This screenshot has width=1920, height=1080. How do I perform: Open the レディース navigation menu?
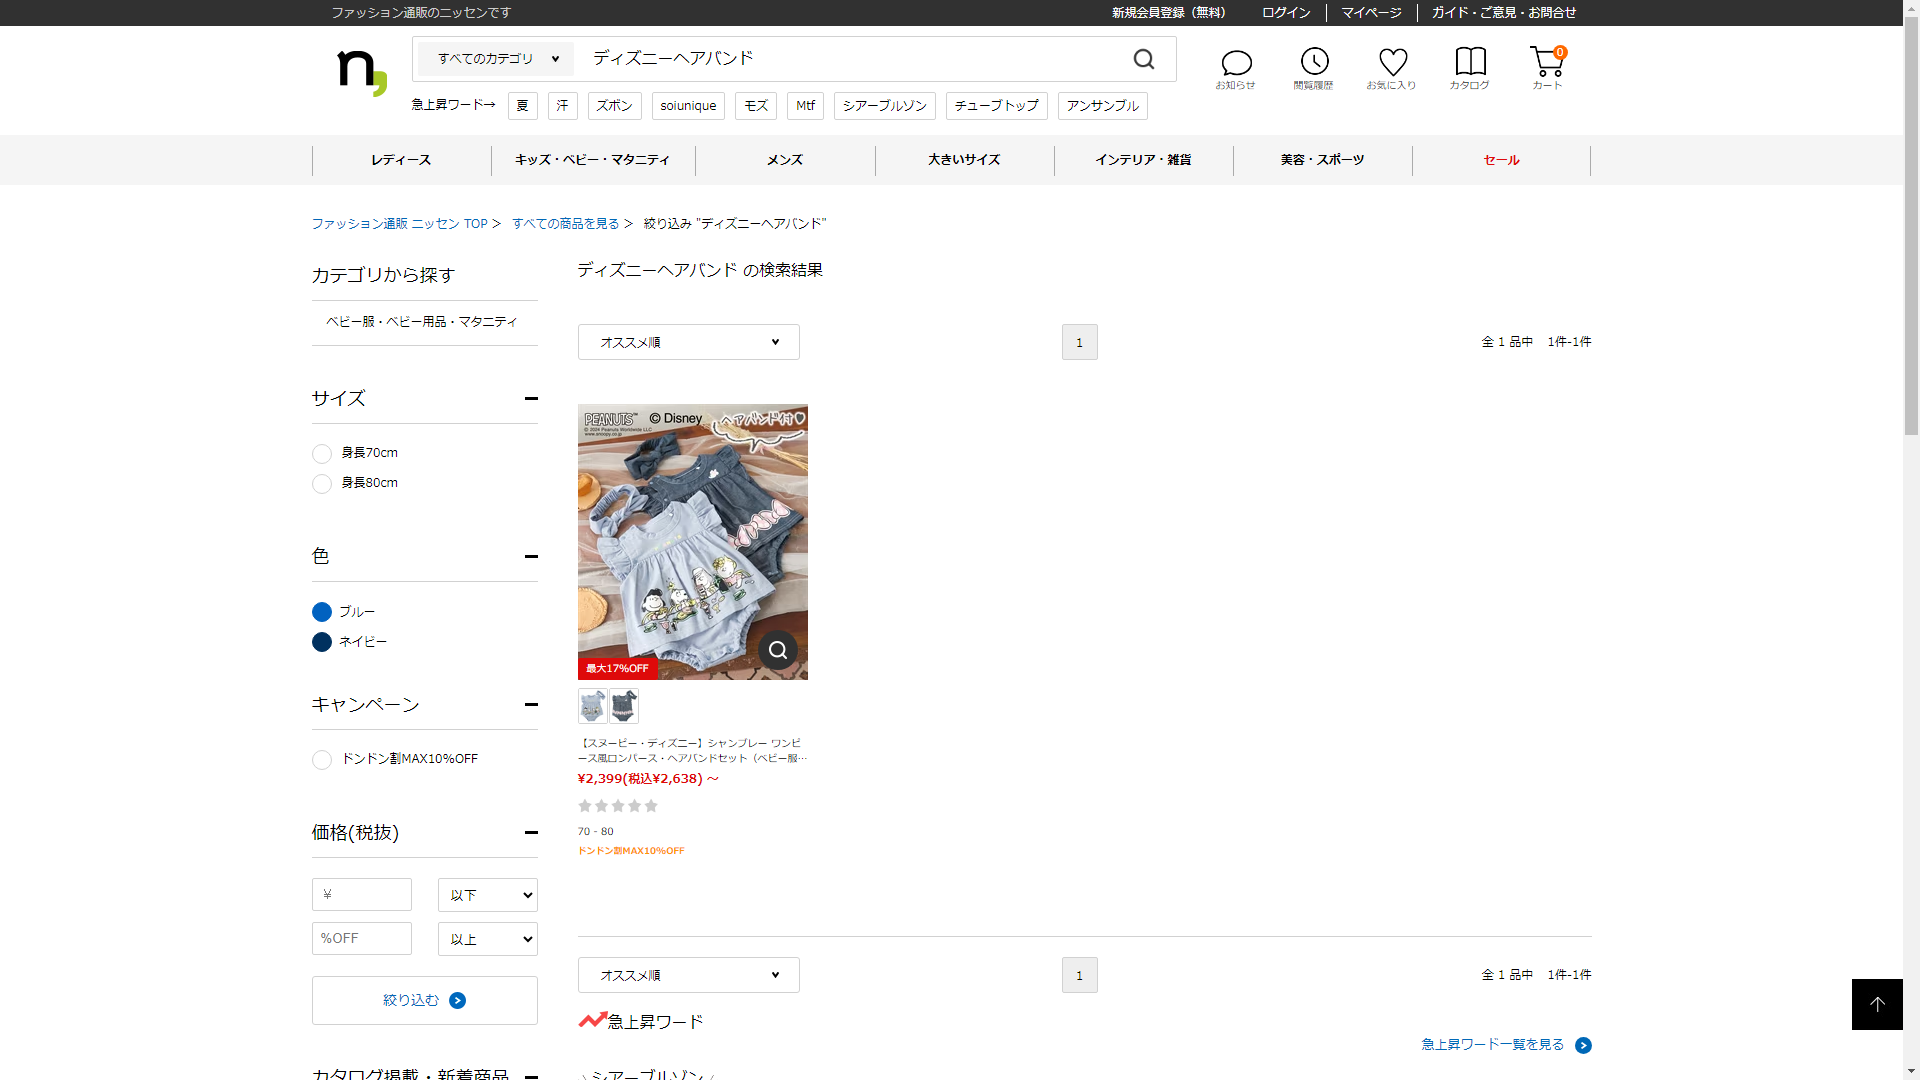coord(401,160)
